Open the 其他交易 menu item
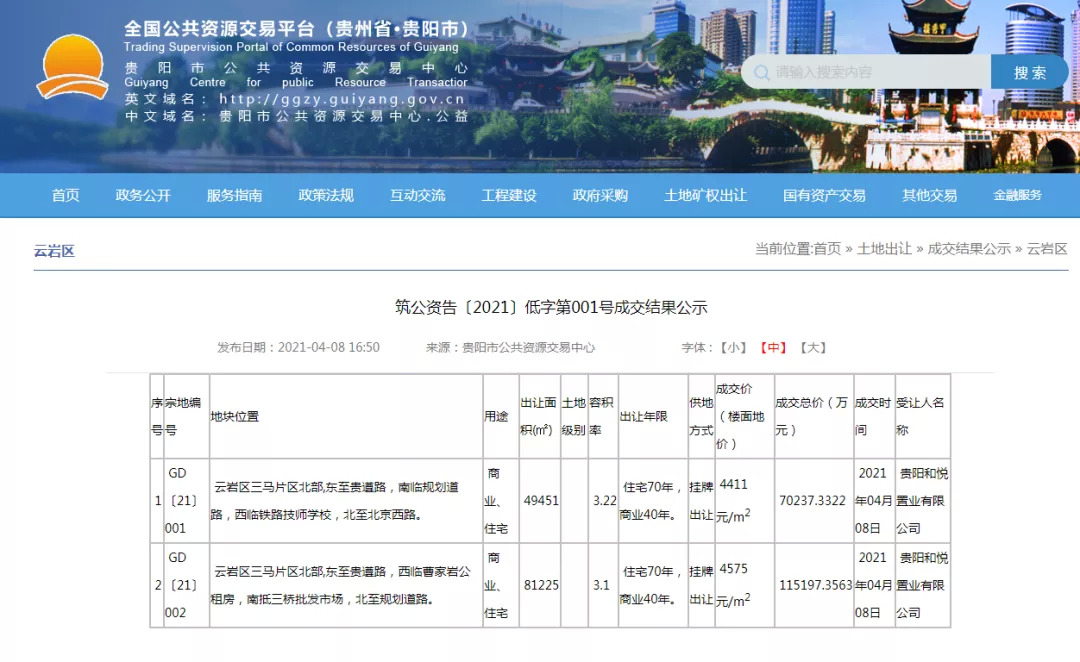 pos(930,195)
